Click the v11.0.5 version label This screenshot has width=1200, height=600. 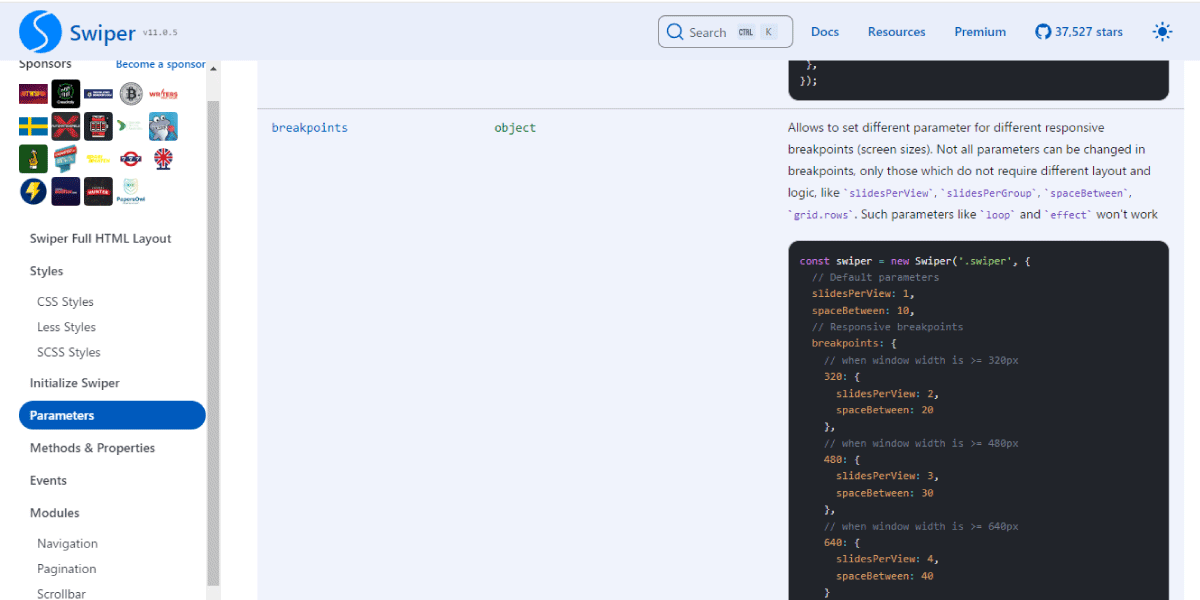160,33
